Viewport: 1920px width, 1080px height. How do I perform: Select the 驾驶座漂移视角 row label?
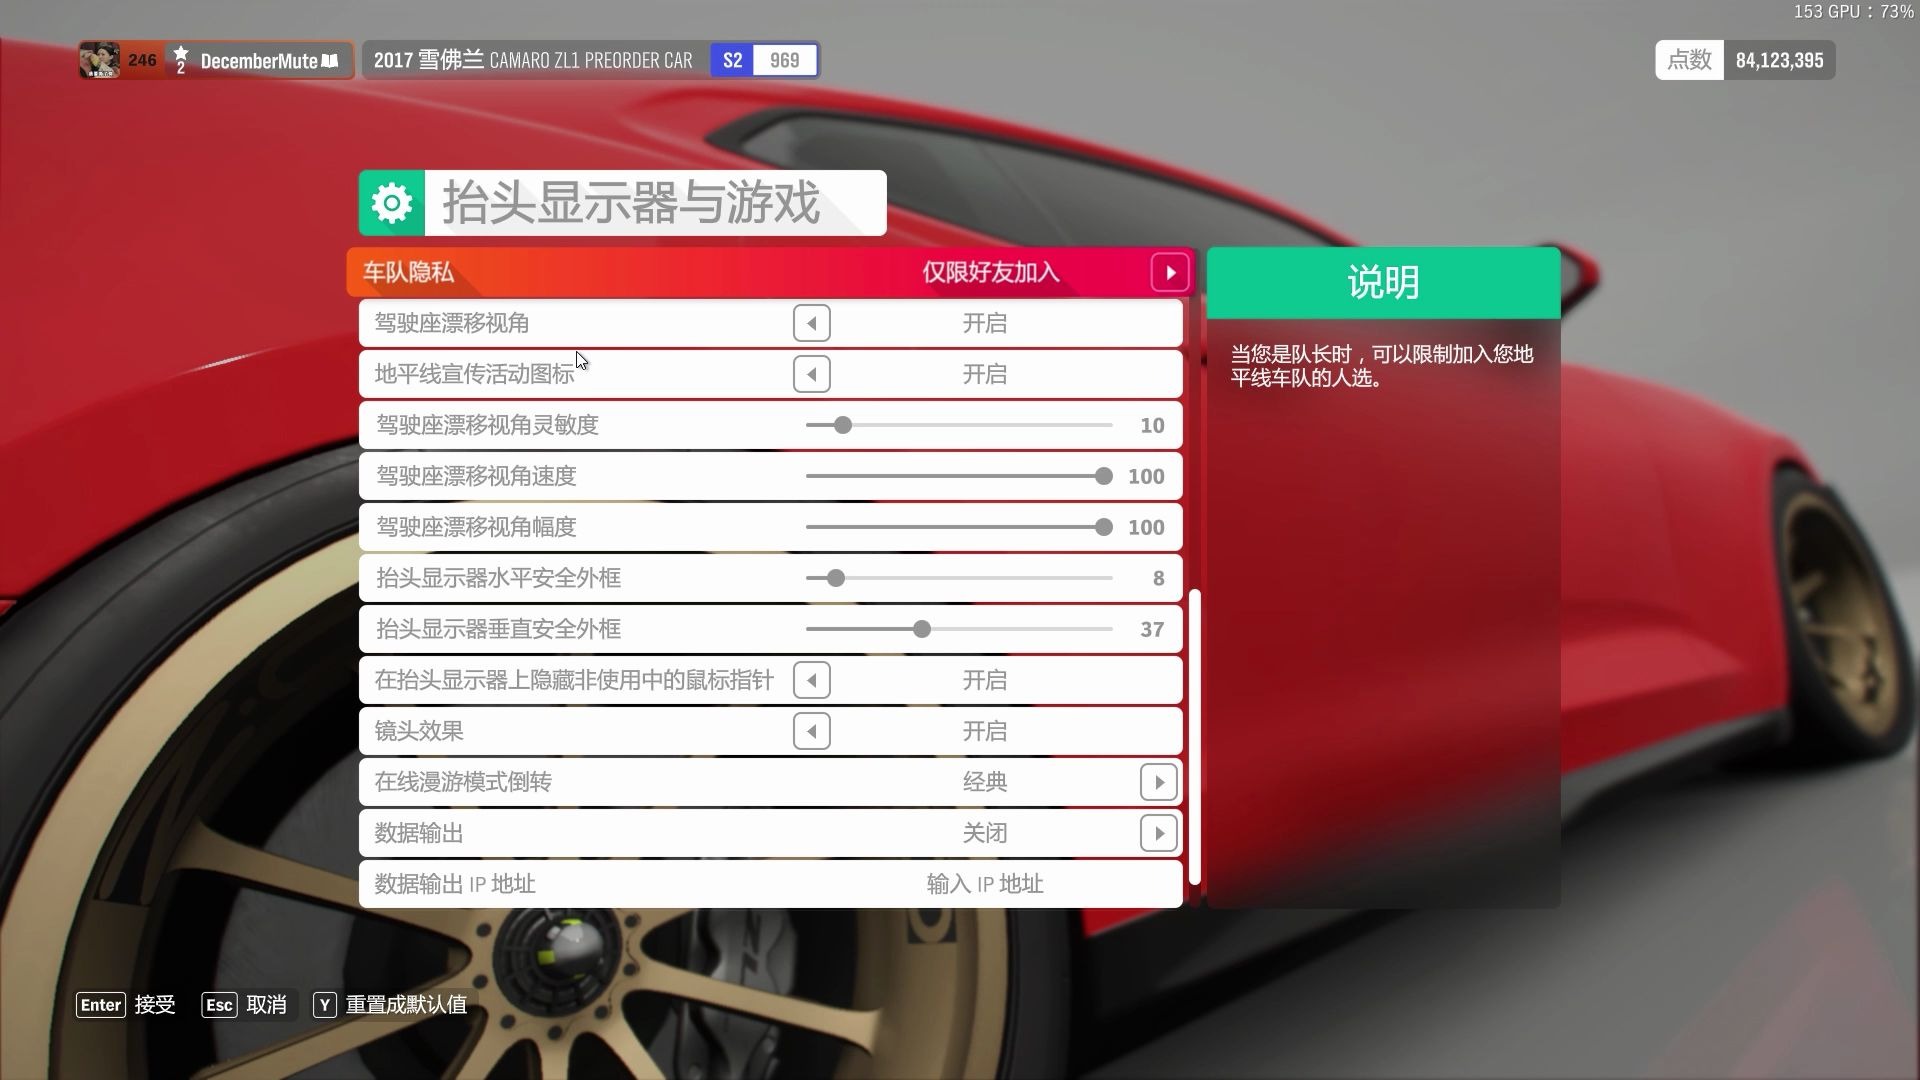452,323
